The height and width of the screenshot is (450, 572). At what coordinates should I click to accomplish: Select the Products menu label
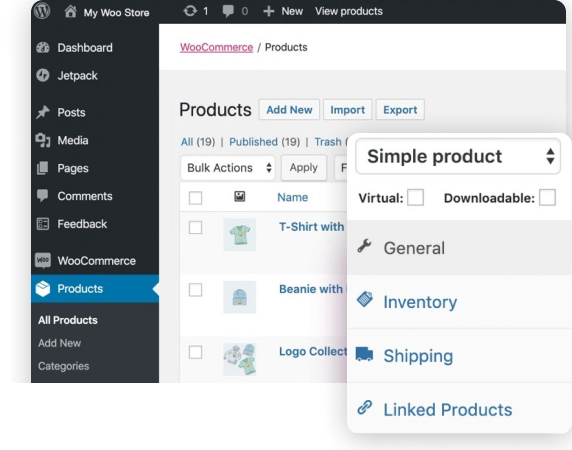[80, 289]
